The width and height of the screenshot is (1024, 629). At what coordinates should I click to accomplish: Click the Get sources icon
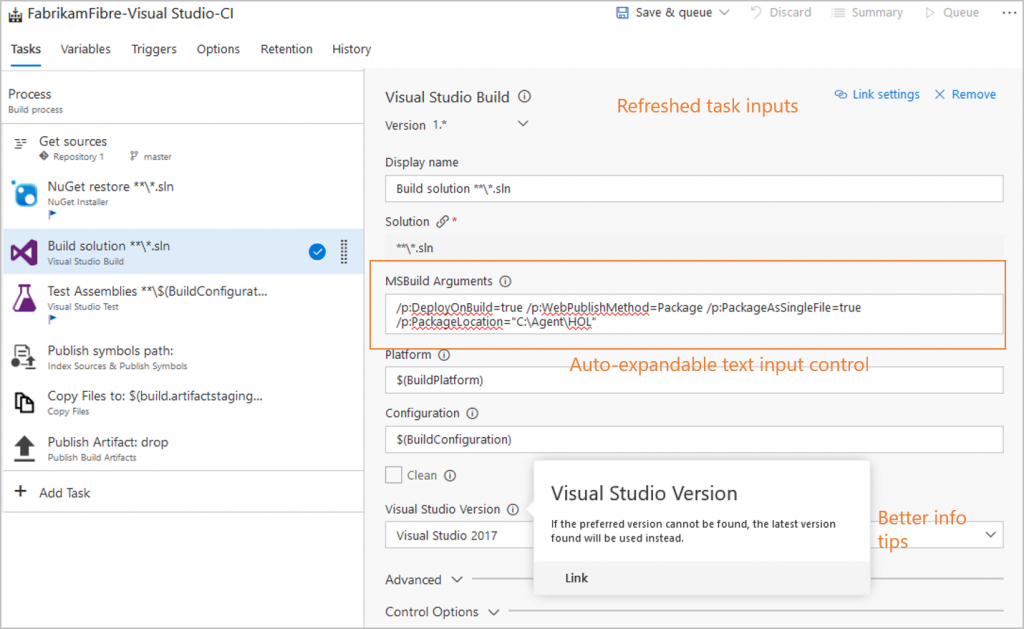(x=21, y=142)
